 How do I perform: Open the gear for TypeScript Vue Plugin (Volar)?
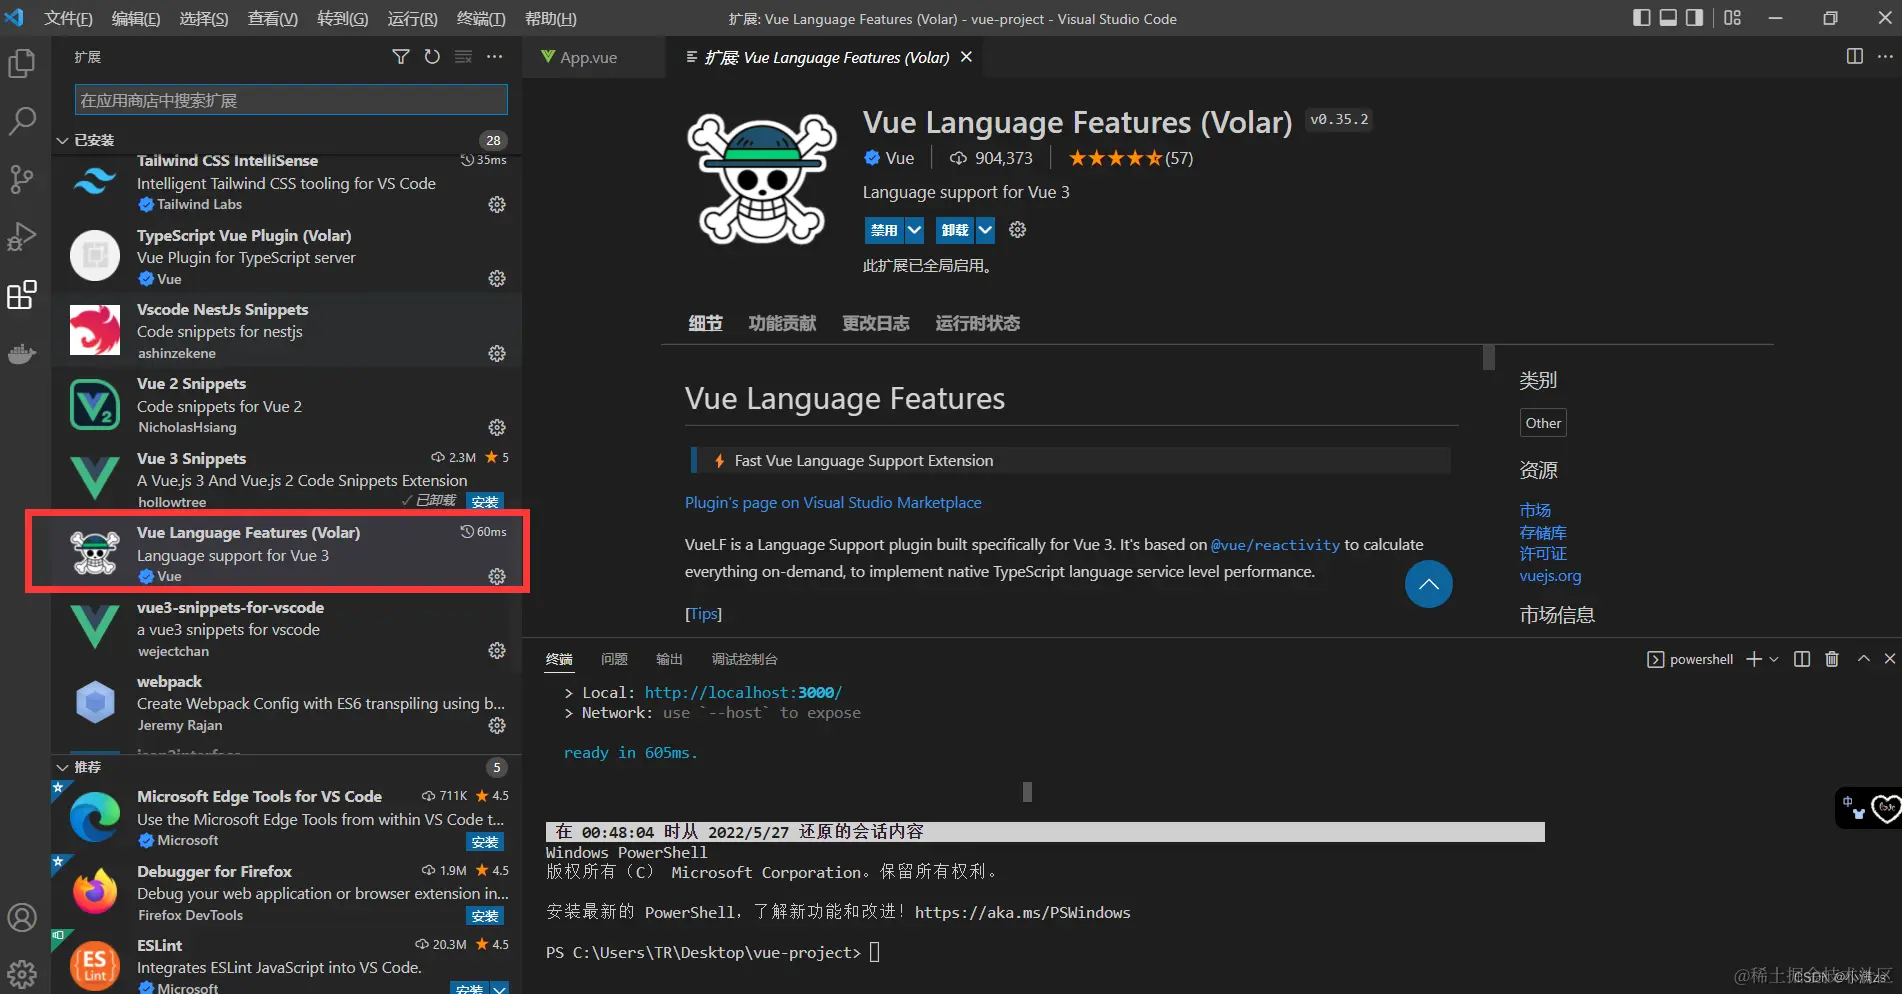(497, 278)
